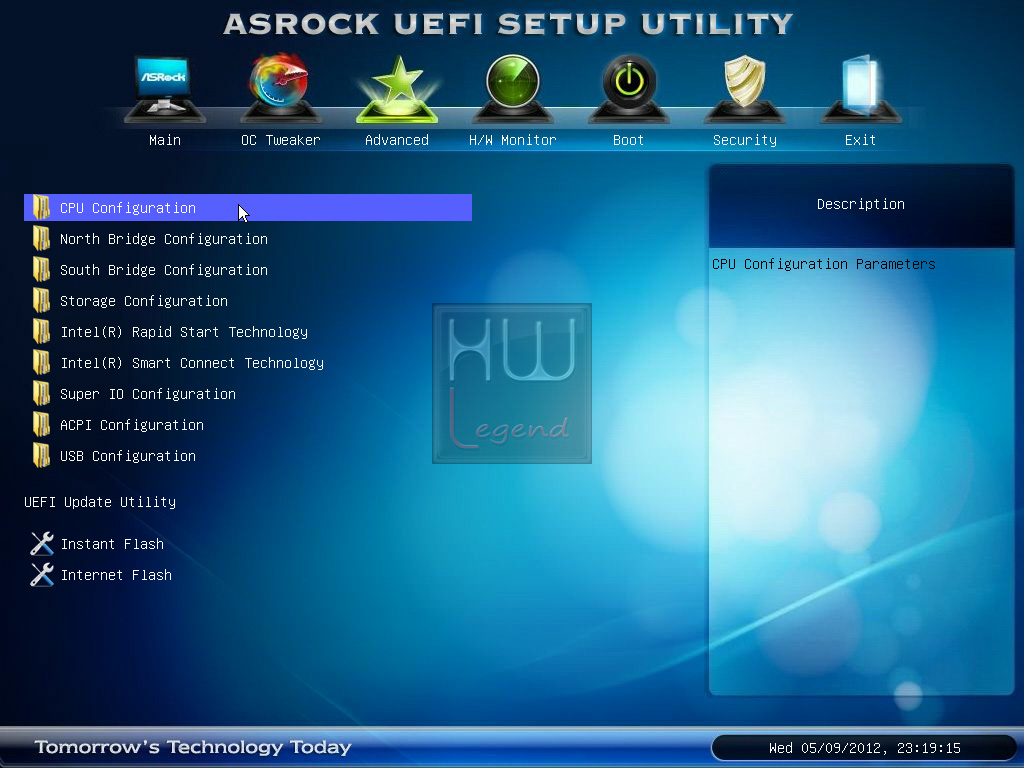This screenshot has width=1024, height=768.
Task: Click the Description panel header
Action: pos(861,204)
